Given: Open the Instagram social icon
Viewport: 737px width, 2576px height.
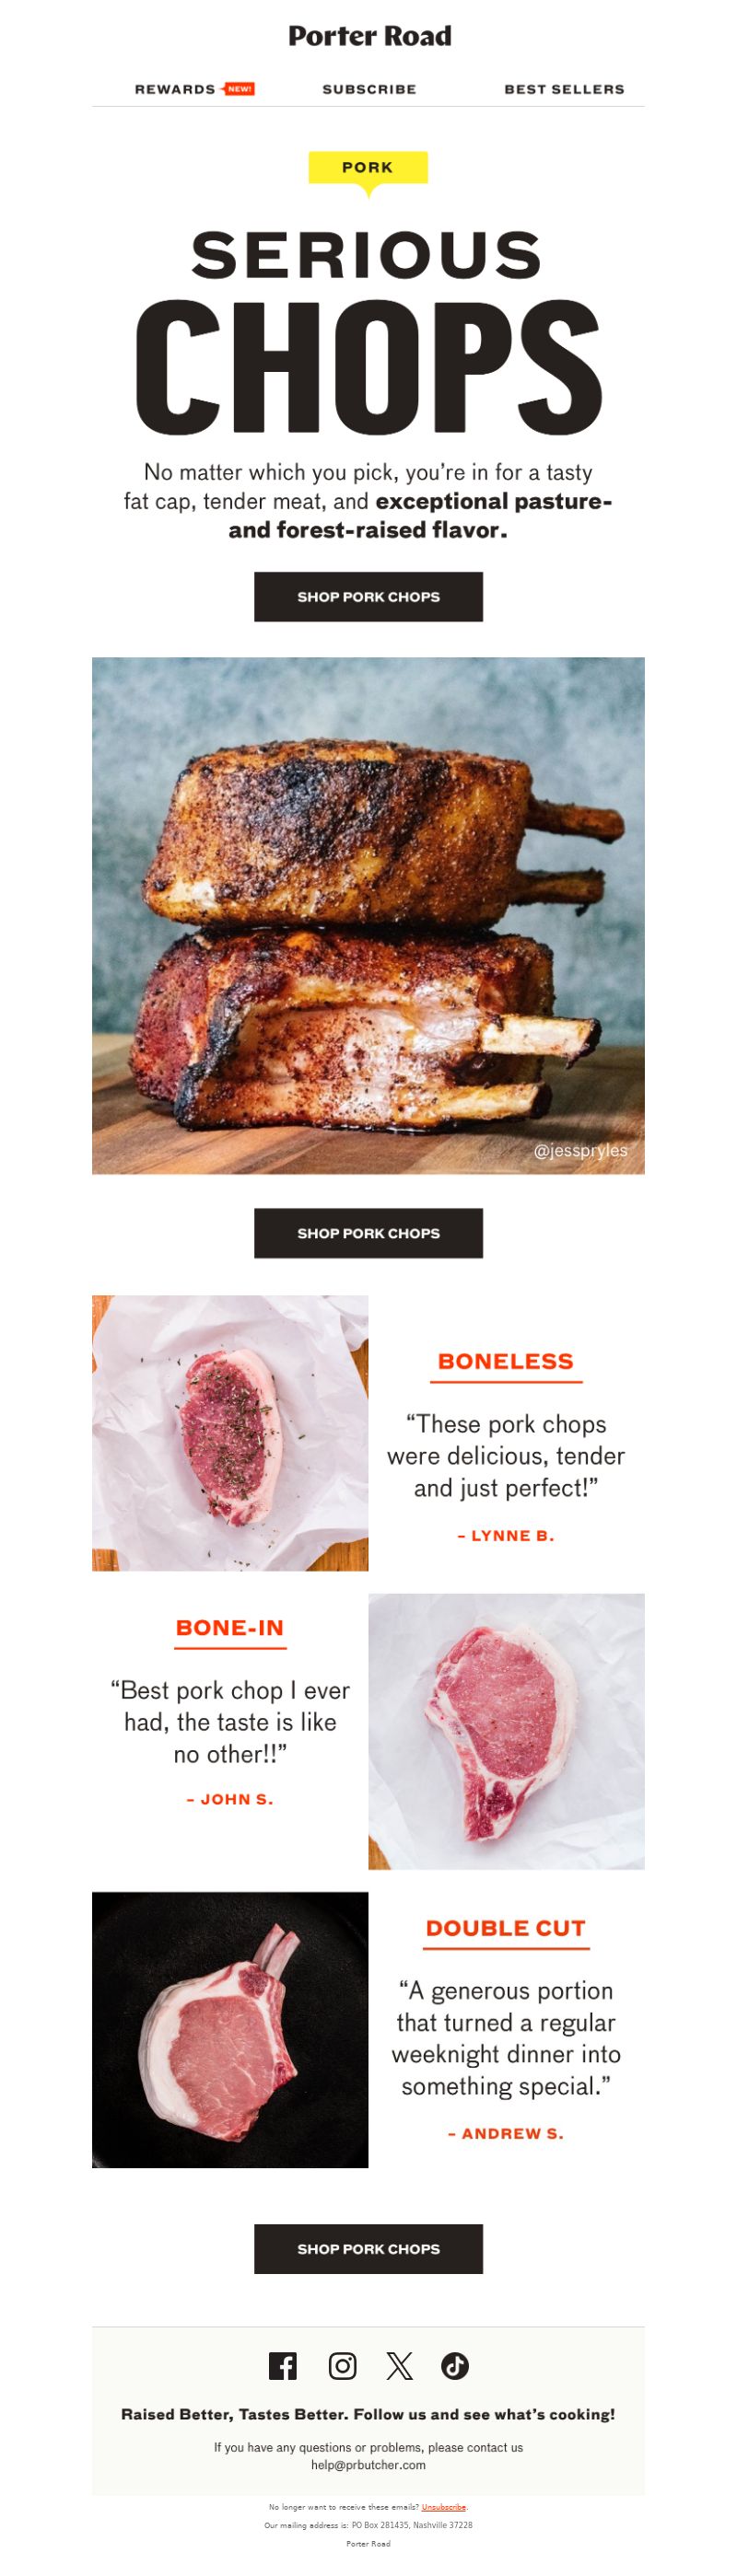Looking at the screenshot, I should pyautogui.click(x=342, y=2365).
